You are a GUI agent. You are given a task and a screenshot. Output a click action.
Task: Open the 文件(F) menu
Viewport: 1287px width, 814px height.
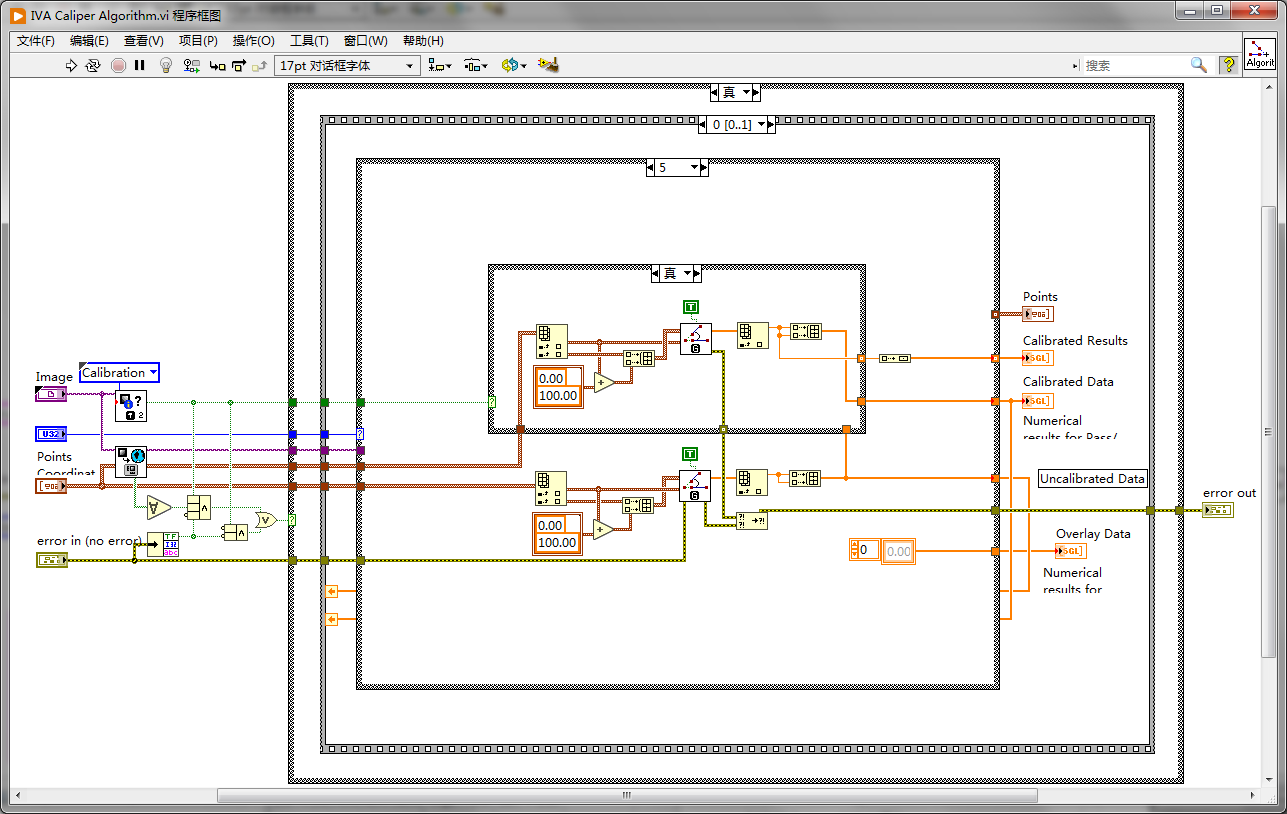(36, 41)
